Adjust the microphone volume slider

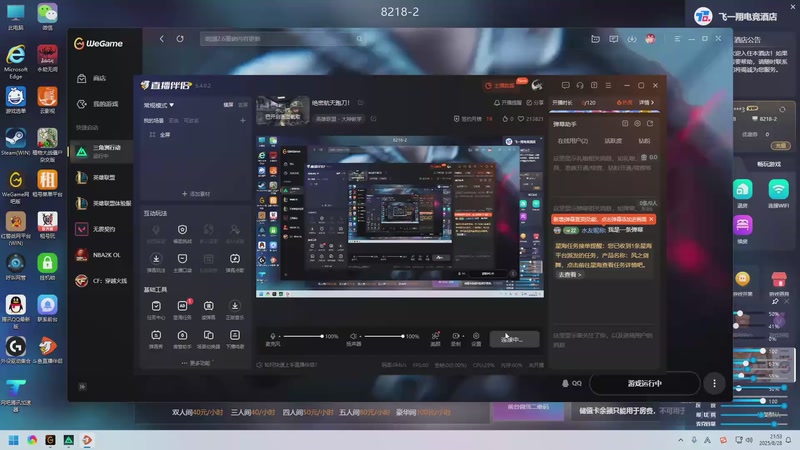coord(303,336)
